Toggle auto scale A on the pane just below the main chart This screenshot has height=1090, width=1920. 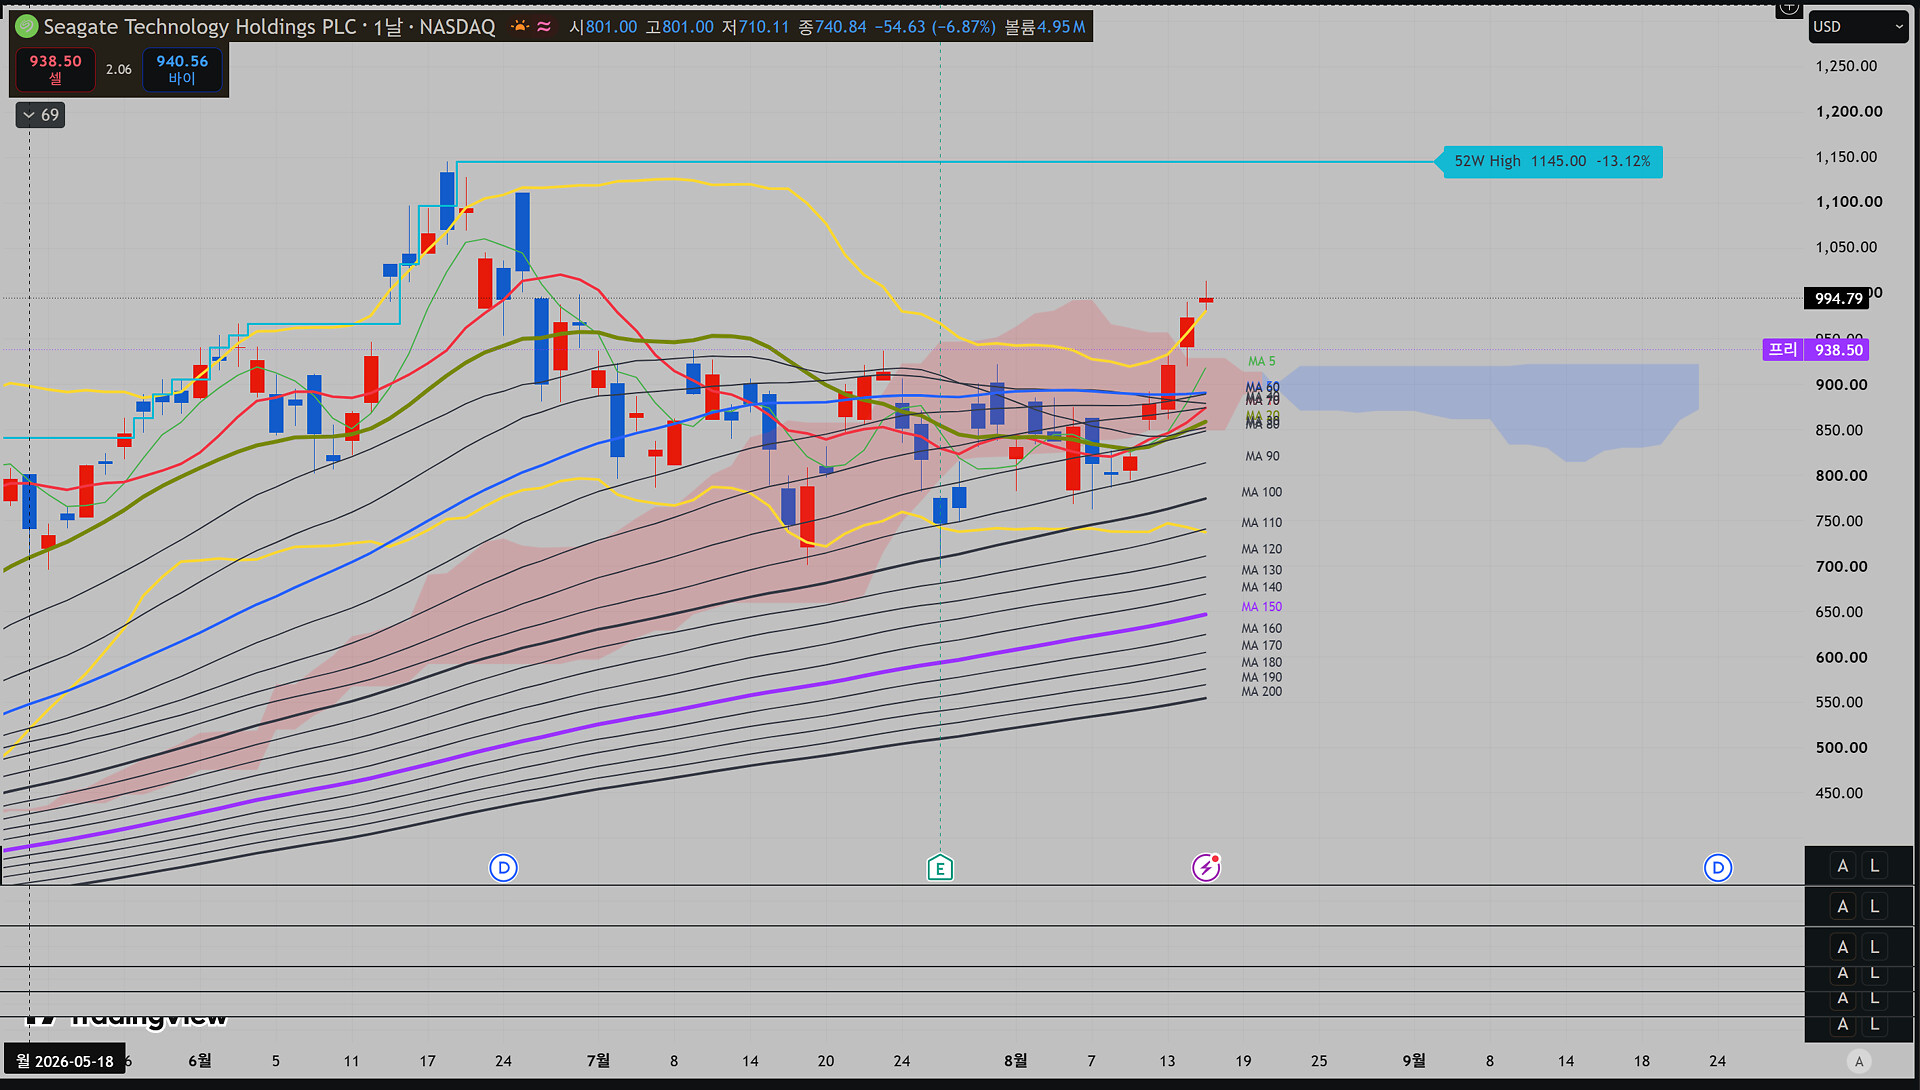click(1843, 907)
